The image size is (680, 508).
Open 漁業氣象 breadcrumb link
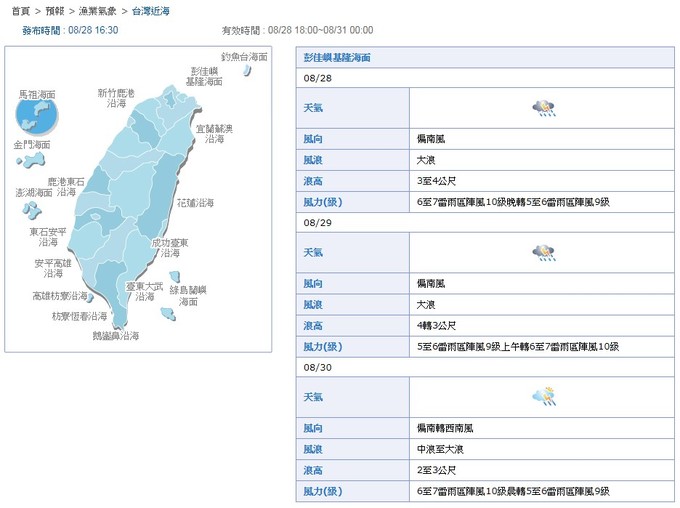tap(97, 10)
